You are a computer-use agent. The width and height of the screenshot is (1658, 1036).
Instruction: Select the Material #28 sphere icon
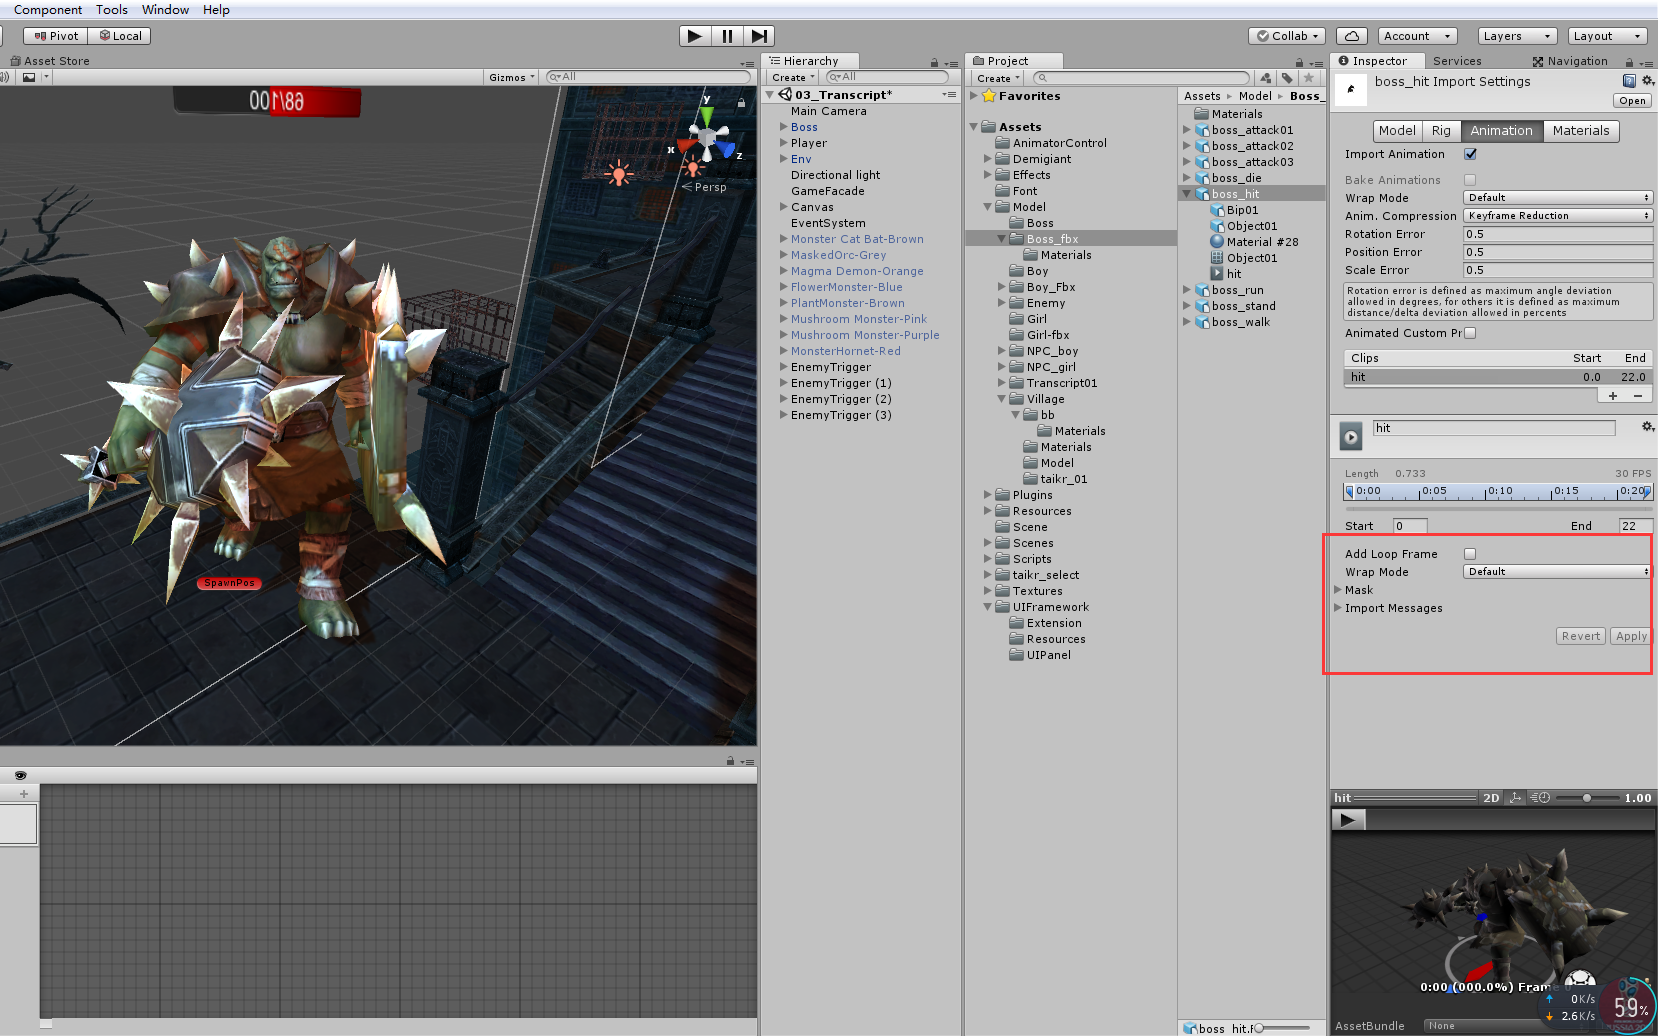click(1217, 242)
